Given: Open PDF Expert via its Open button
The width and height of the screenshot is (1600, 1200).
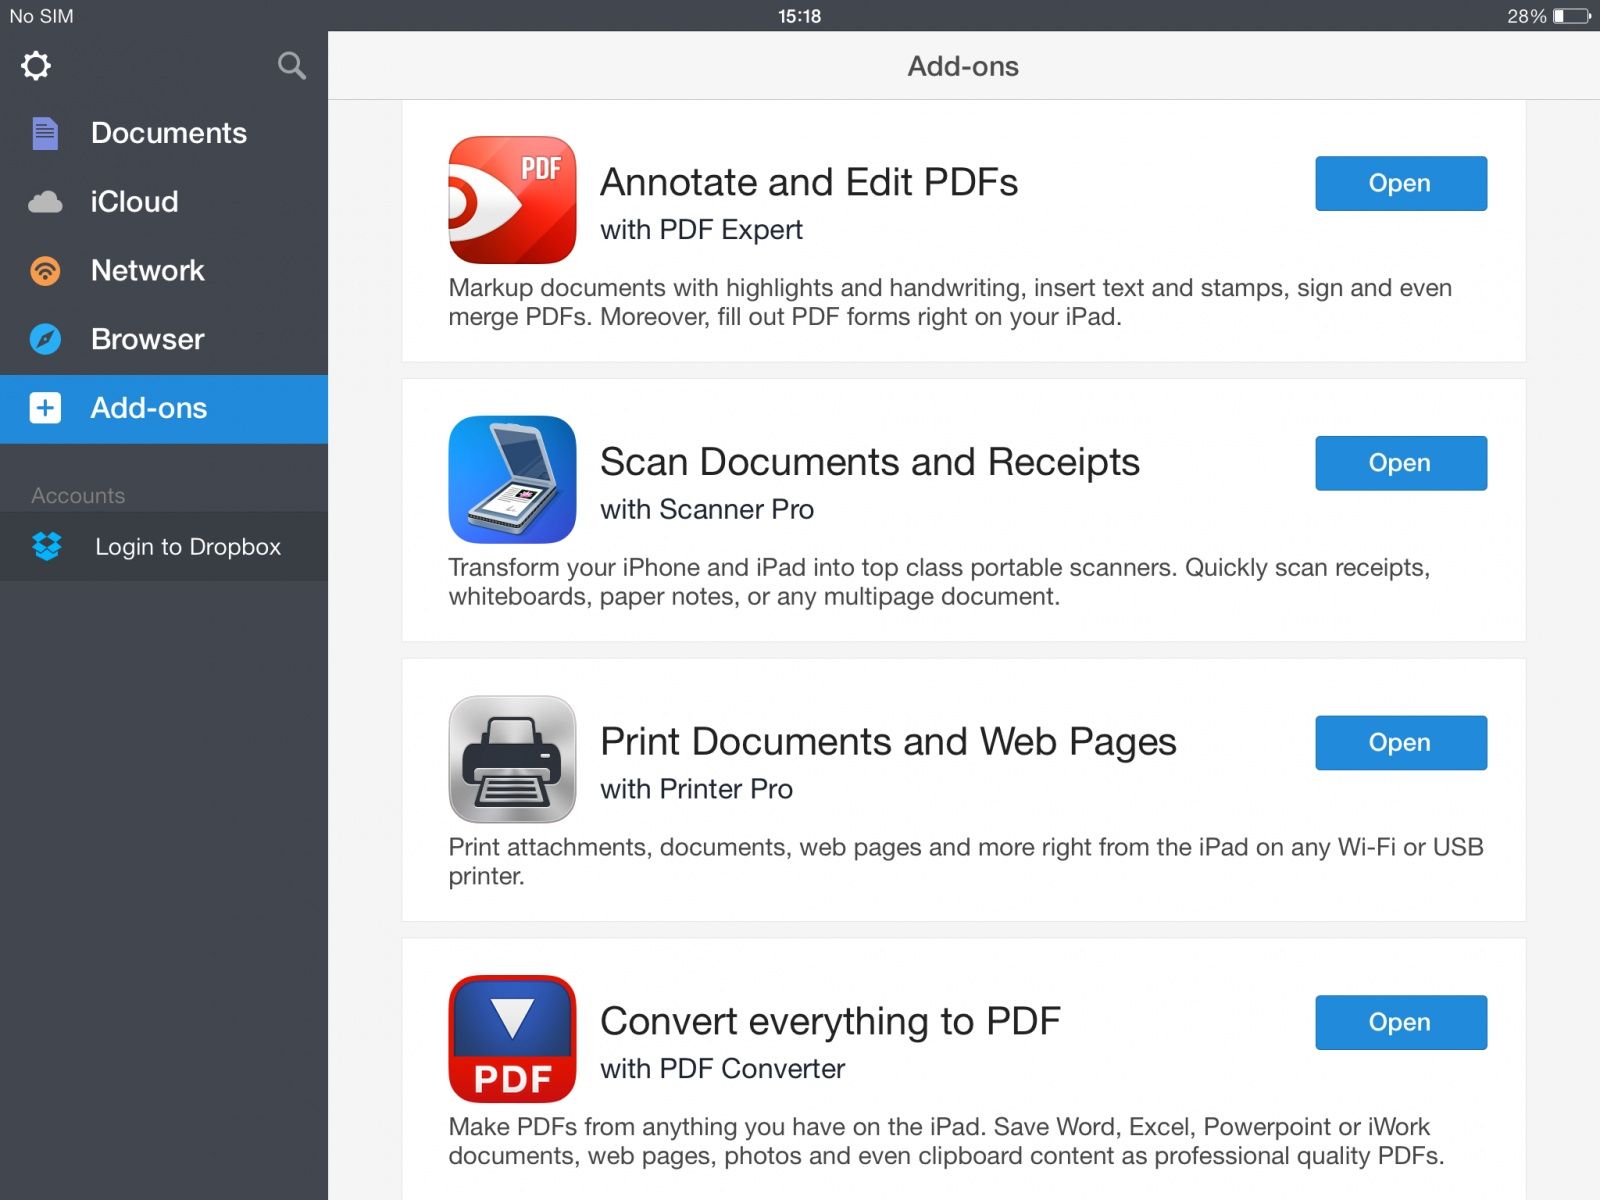Looking at the screenshot, I should [x=1401, y=183].
